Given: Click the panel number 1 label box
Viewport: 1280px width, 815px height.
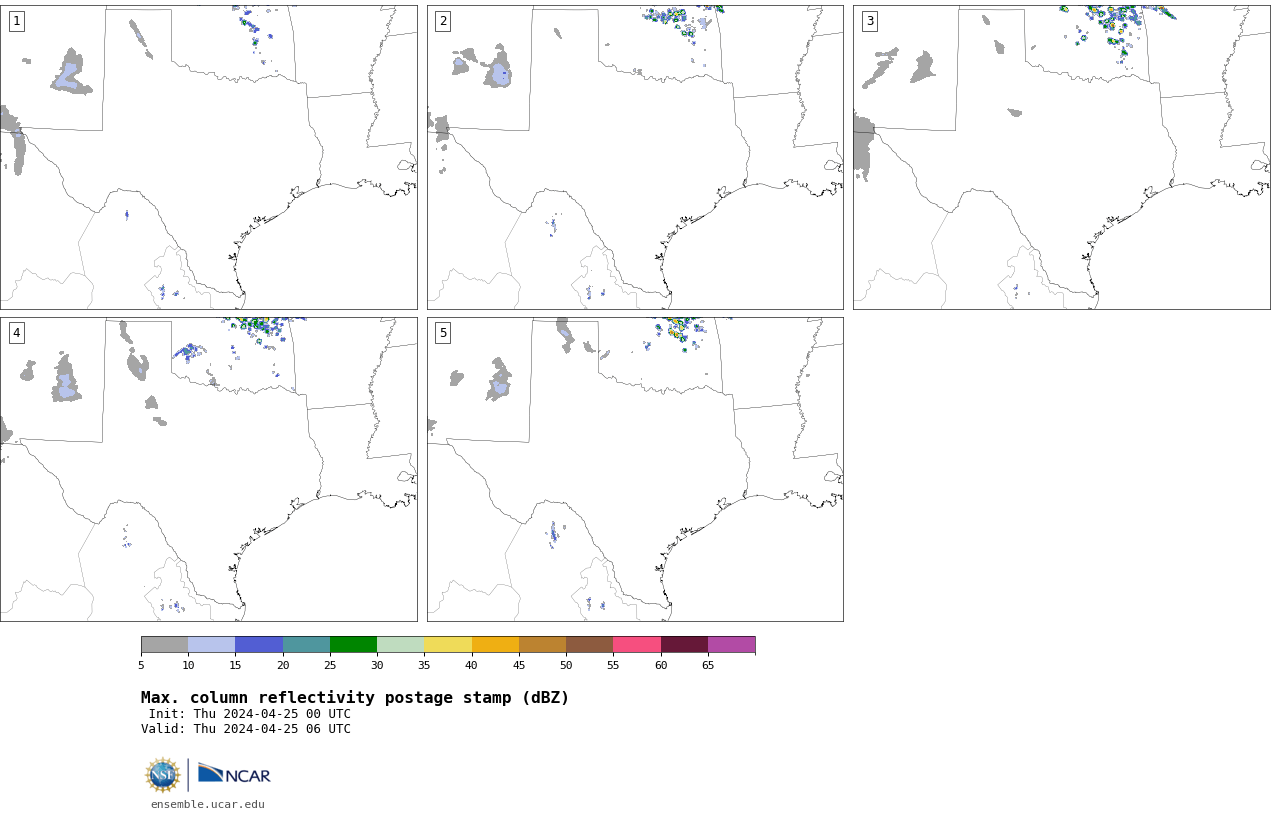Looking at the screenshot, I should coord(16,21).
